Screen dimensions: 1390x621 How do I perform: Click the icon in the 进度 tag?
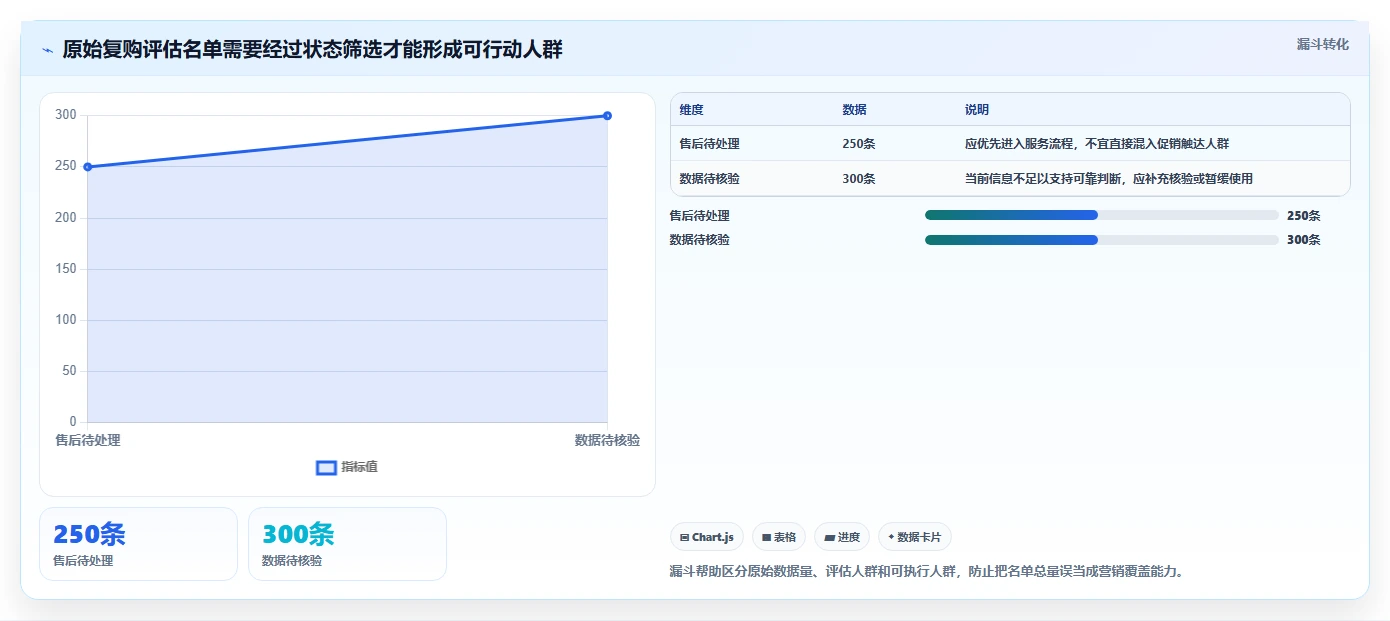[x=829, y=537]
